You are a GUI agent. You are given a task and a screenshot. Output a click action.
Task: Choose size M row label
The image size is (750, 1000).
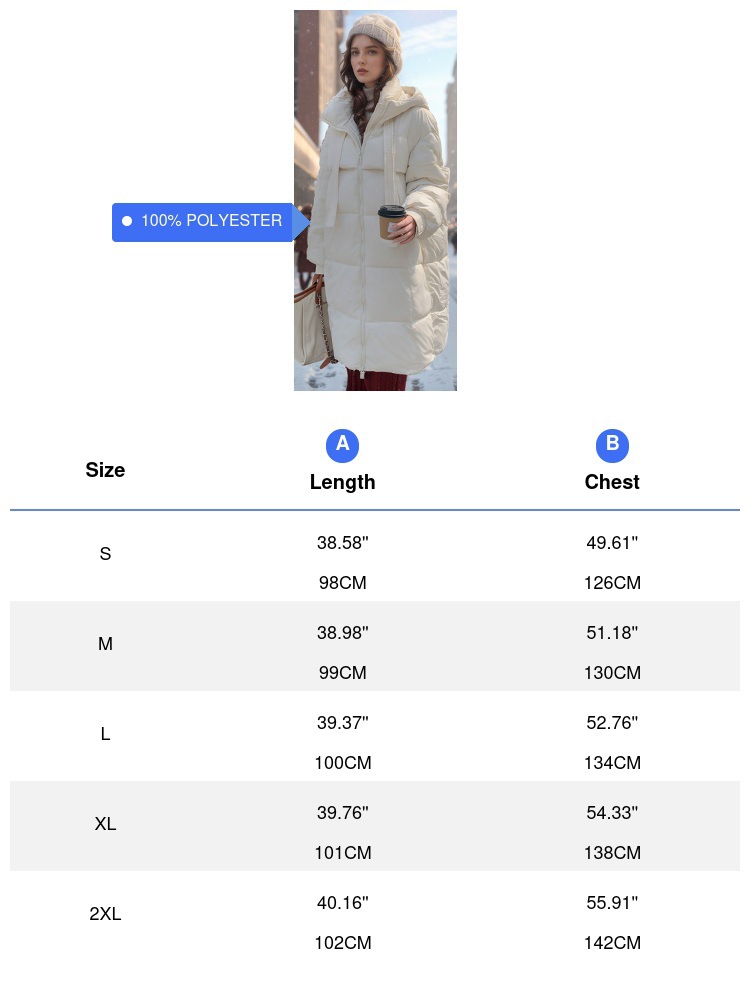pos(105,644)
